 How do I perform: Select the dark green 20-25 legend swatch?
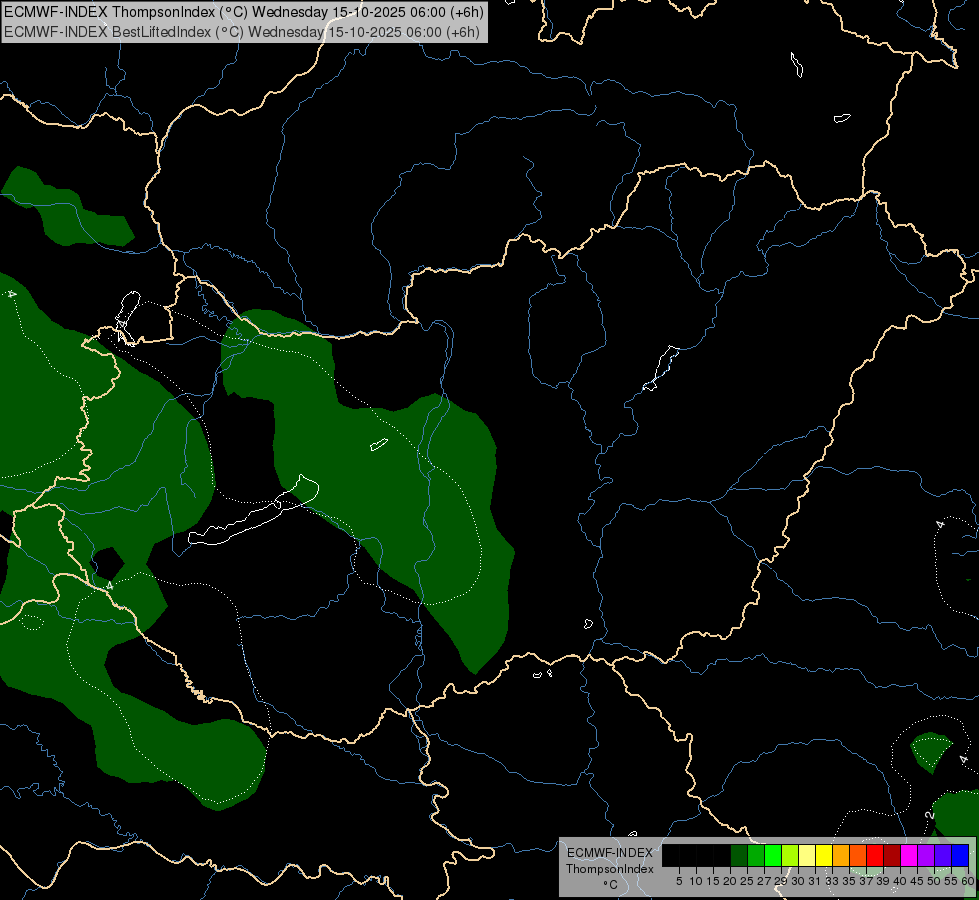point(739,855)
